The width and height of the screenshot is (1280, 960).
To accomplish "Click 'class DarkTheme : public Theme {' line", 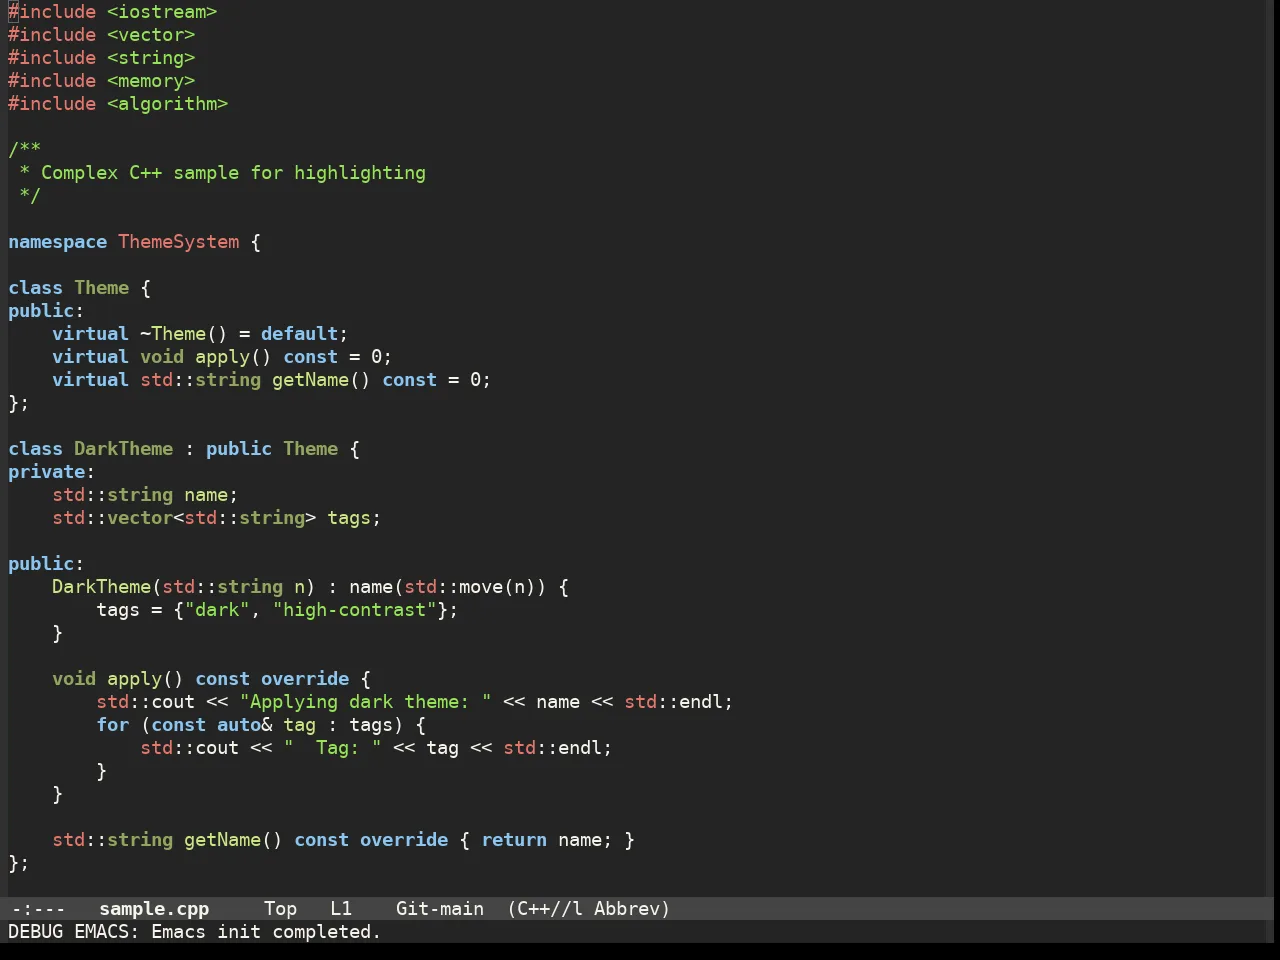I will [184, 449].
